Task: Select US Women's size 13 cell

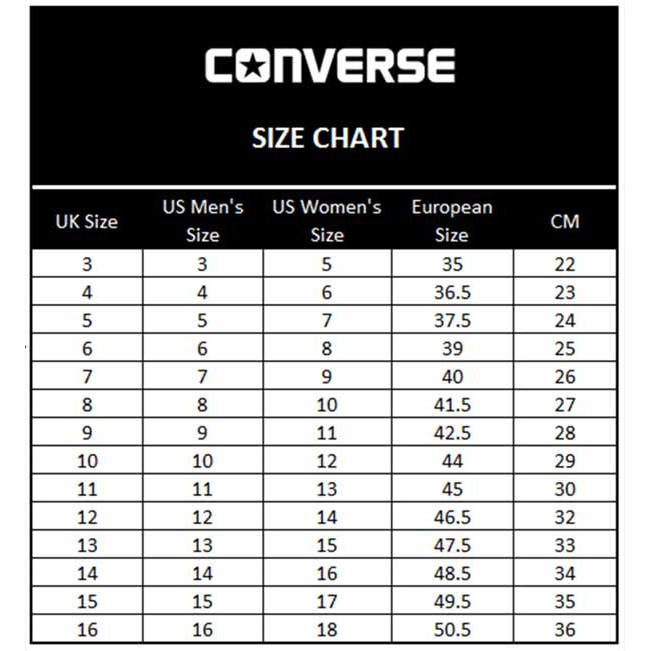Action: 327,489
